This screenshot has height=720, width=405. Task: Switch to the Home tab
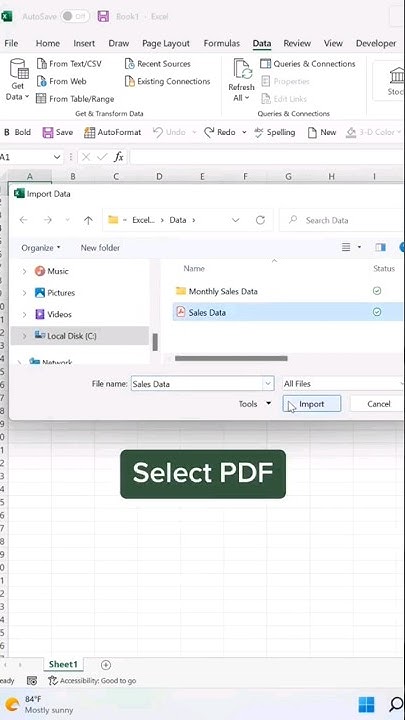(48, 43)
